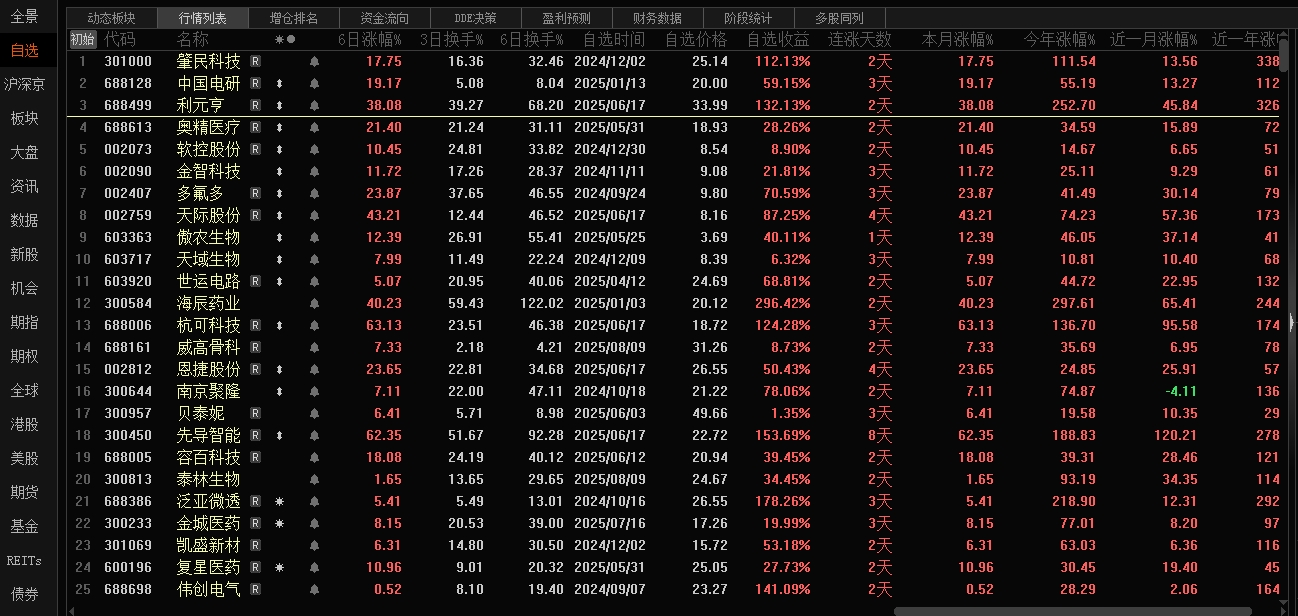Open 沪深京 in the left sidebar

tap(24, 84)
